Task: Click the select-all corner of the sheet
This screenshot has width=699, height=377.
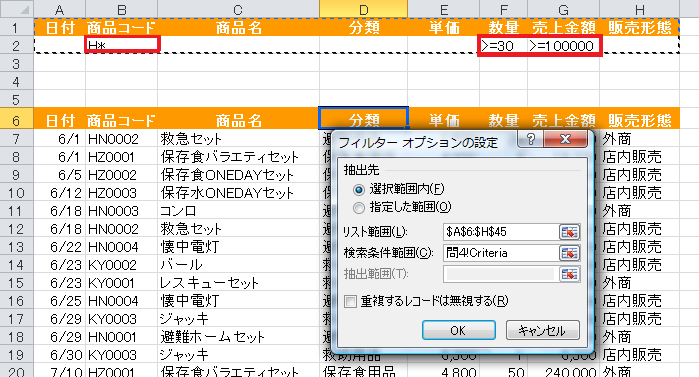Action: point(16,9)
